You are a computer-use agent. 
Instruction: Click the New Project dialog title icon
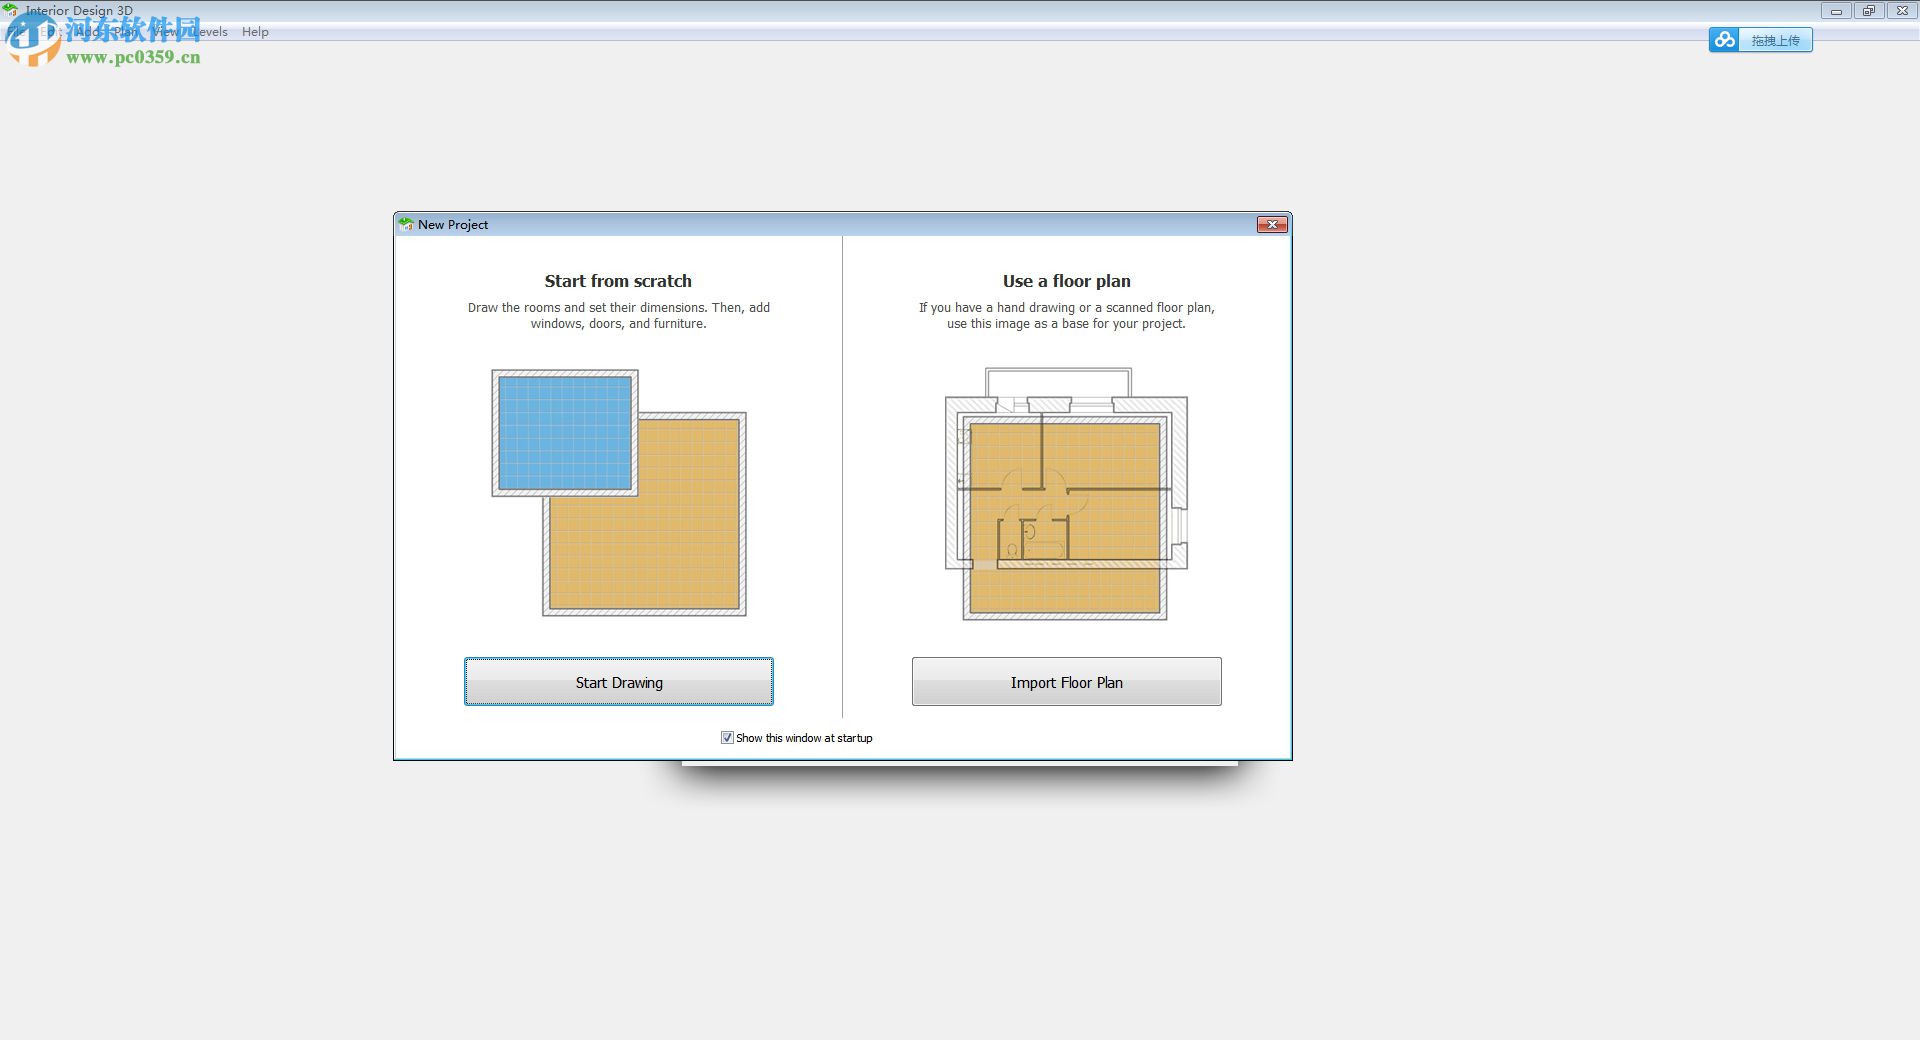pos(406,224)
